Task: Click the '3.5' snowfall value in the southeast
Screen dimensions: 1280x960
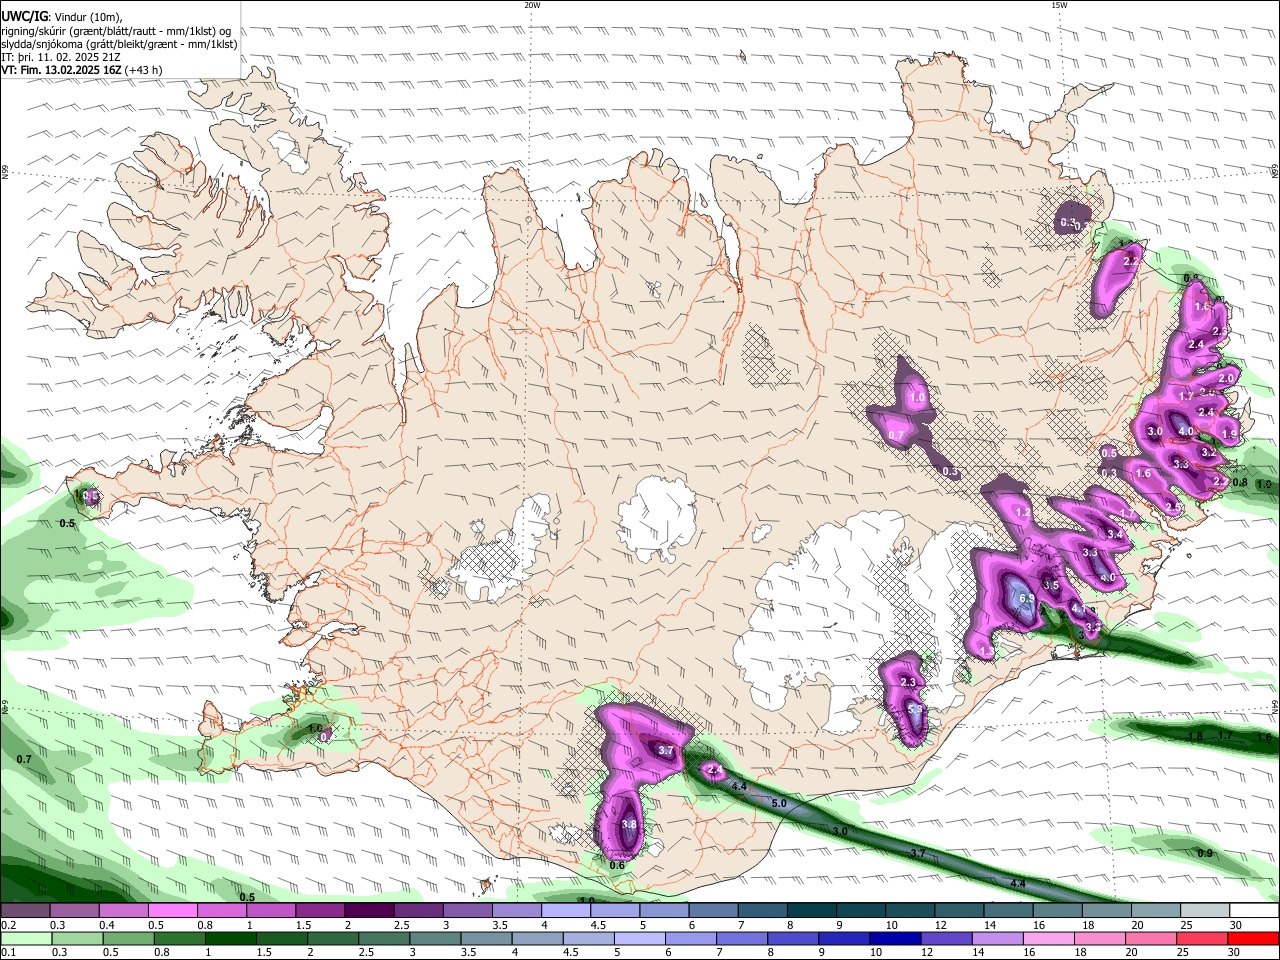Action: (x=1051, y=585)
